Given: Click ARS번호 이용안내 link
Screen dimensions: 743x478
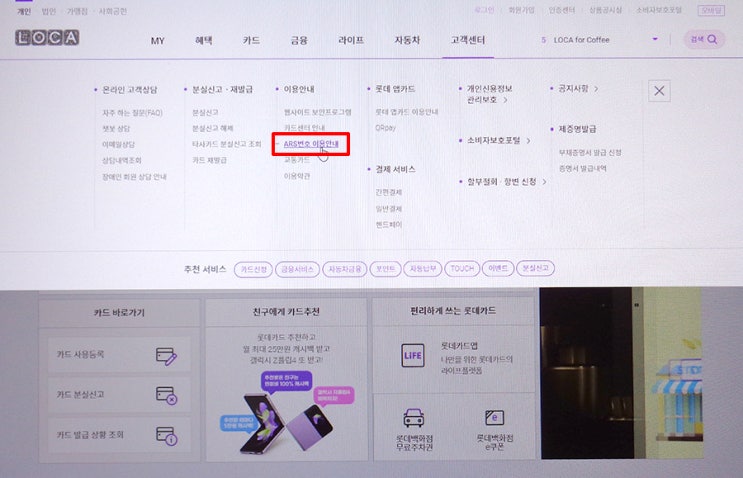Looking at the screenshot, I should pos(311,144).
